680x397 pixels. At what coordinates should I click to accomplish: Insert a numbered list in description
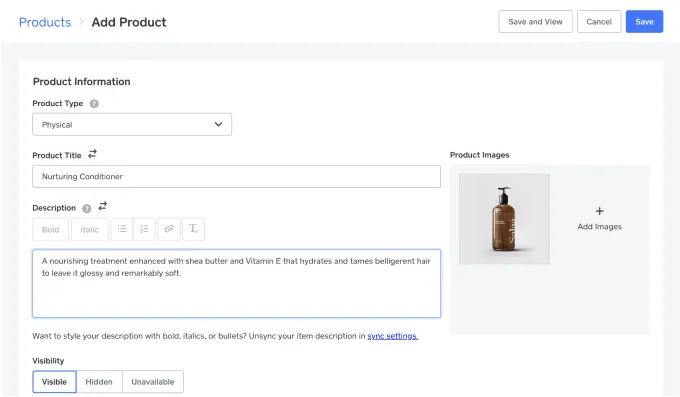tap(144, 229)
